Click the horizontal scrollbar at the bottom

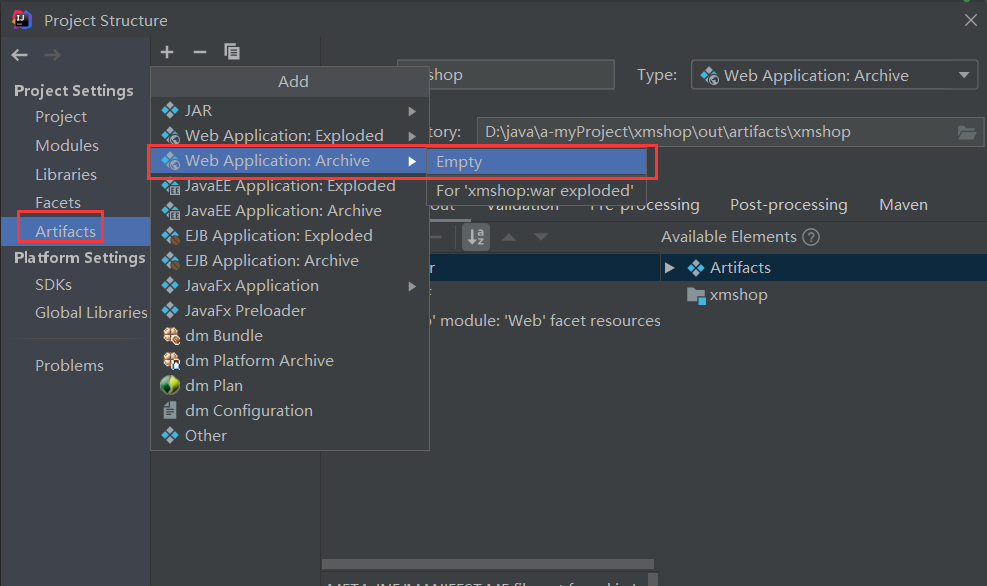click(488, 564)
